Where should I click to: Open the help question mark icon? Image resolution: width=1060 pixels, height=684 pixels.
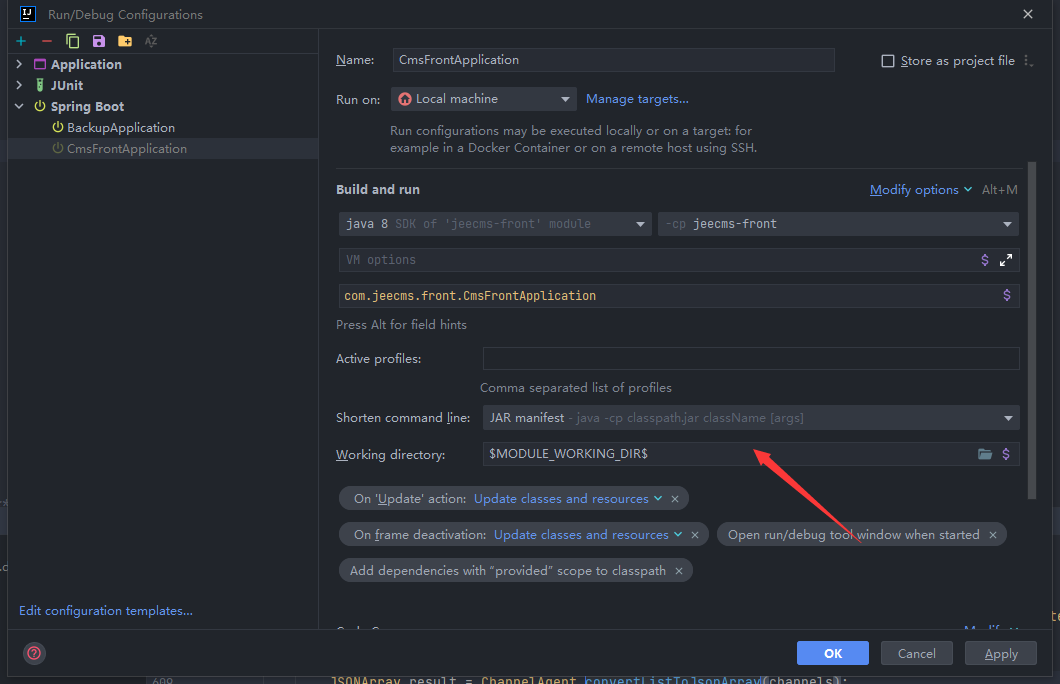34,653
